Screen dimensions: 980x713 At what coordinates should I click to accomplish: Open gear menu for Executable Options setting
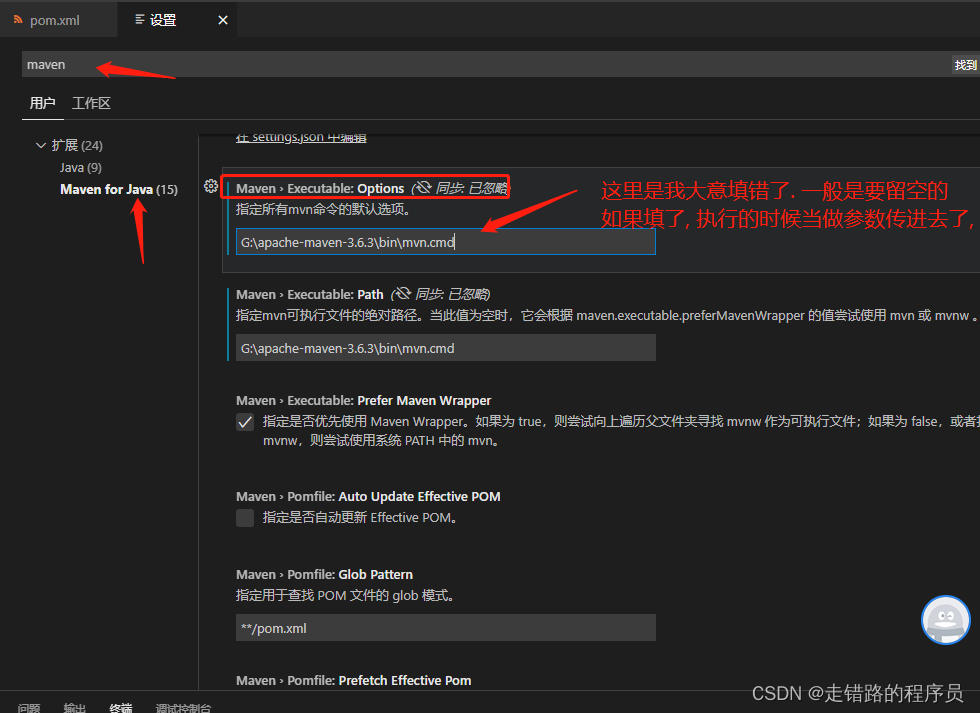(x=211, y=186)
